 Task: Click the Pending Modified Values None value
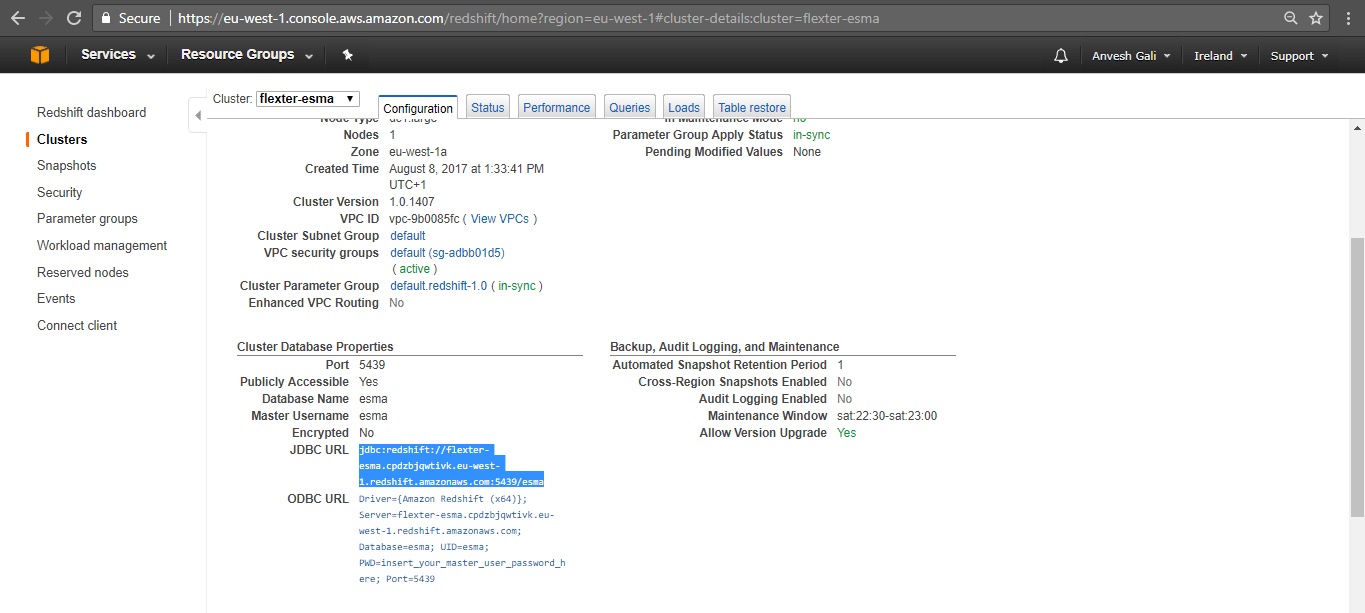tap(807, 152)
